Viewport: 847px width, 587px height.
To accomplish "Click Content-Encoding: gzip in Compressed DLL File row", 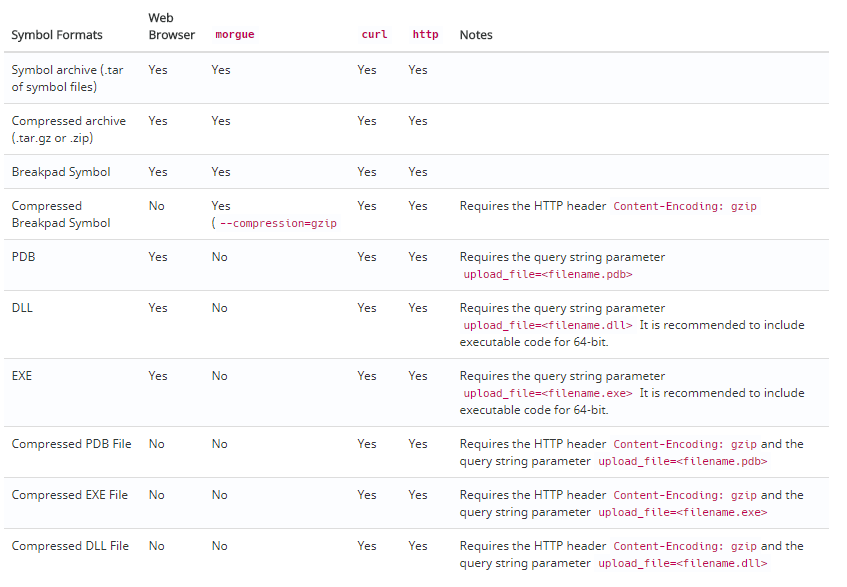I will 685,546.
